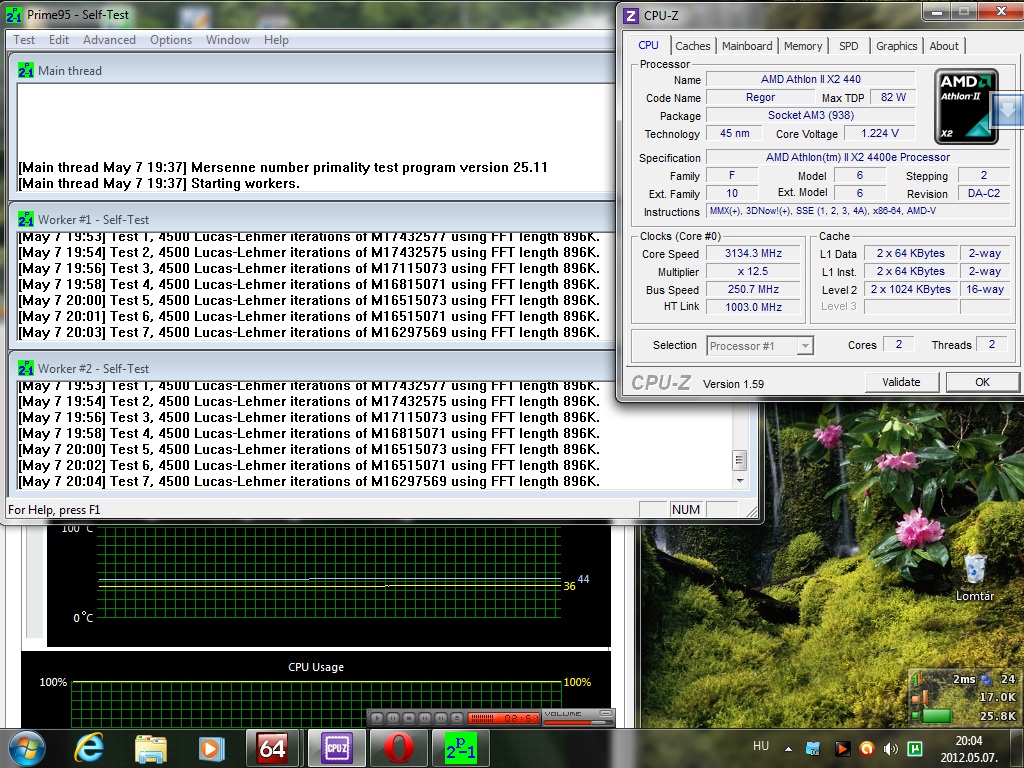Click the AMD Athlon II logo image
The image size is (1024, 768).
(x=965, y=106)
